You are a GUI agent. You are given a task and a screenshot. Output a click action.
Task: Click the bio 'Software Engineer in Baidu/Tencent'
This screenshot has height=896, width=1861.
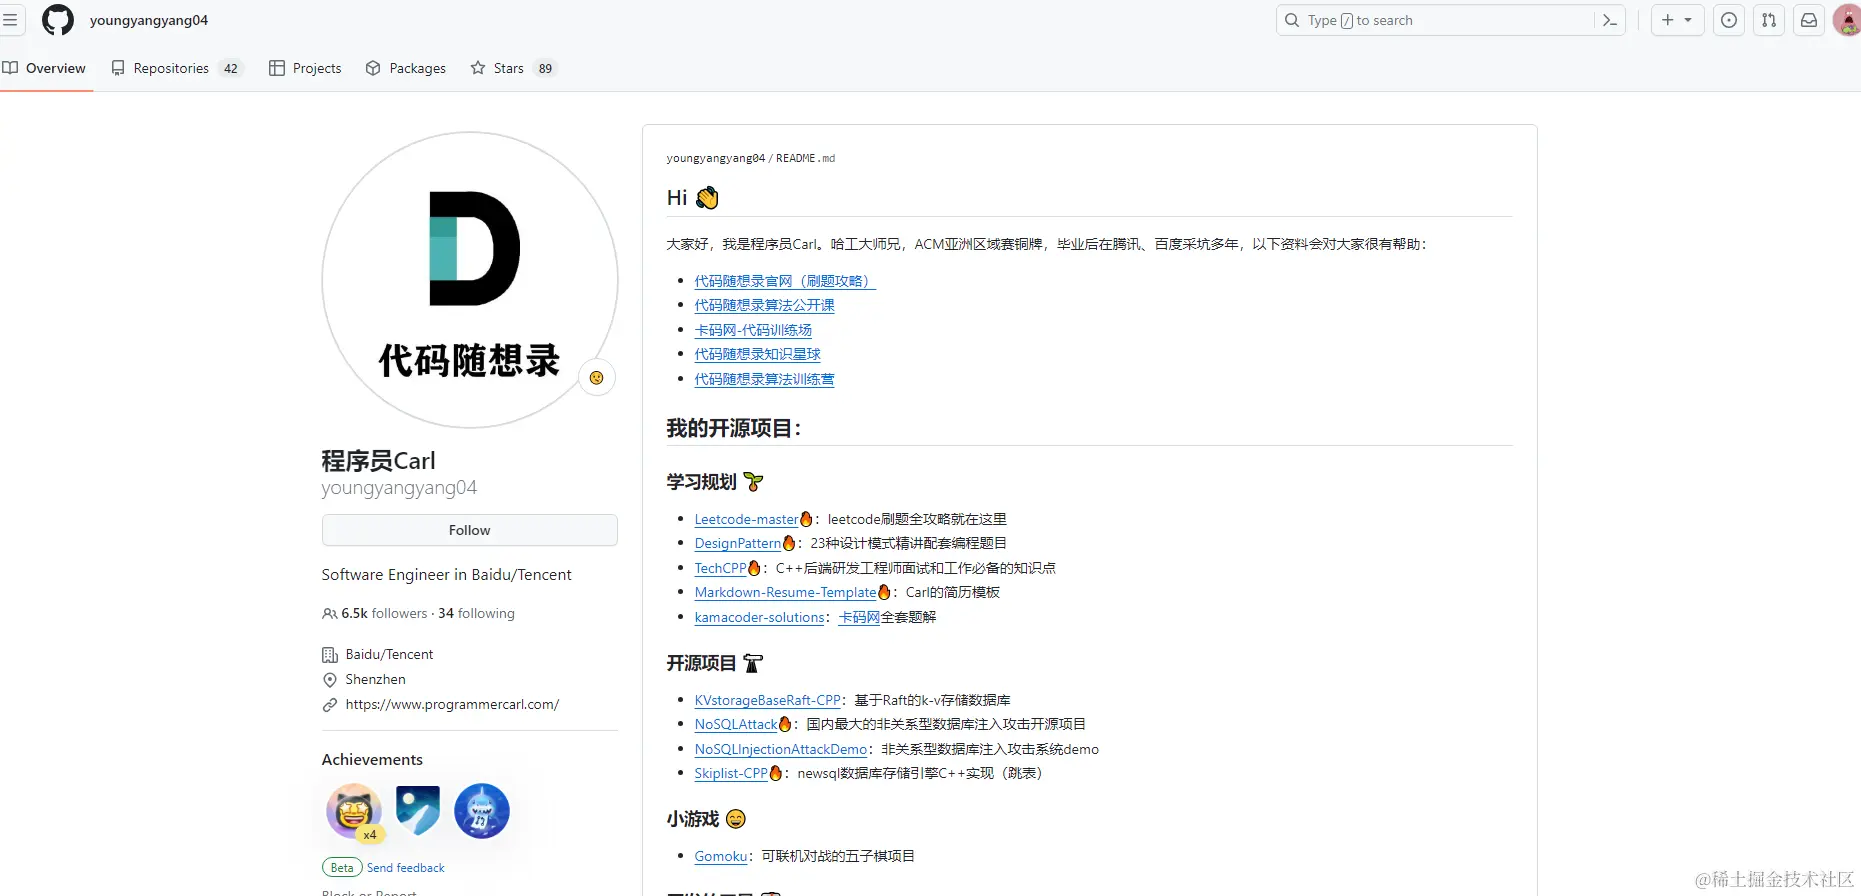click(446, 575)
